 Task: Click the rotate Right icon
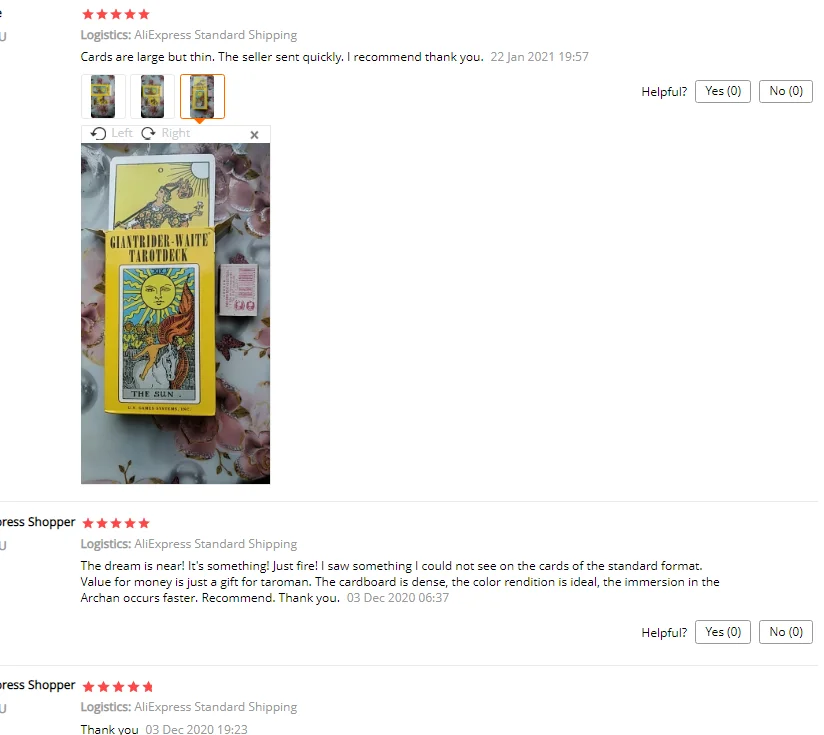coord(149,133)
